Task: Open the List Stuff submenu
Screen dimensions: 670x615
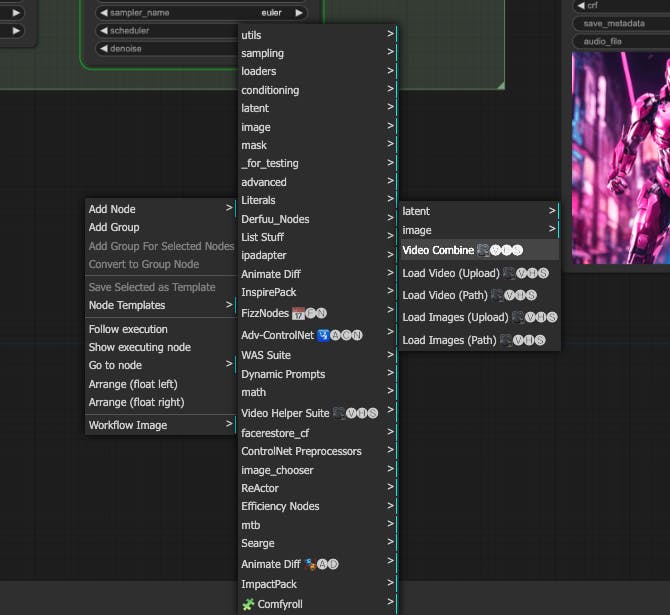Action: (317, 237)
